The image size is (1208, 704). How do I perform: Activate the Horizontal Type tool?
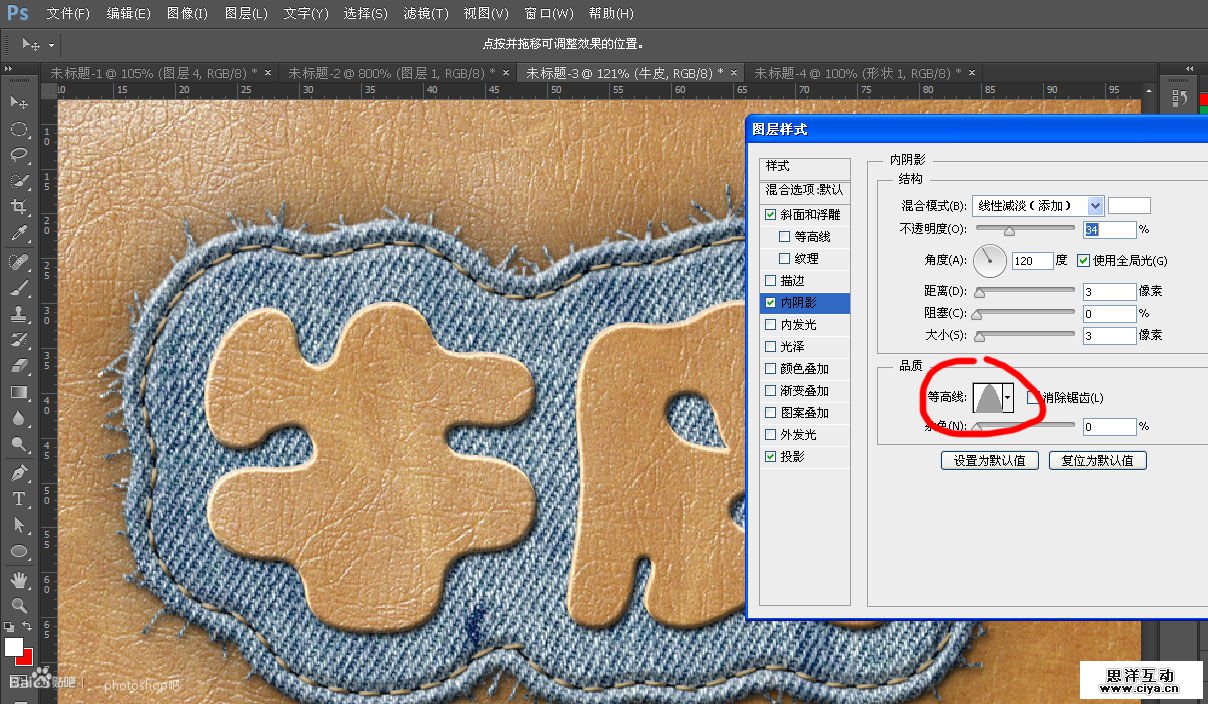[x=19, y=498]
